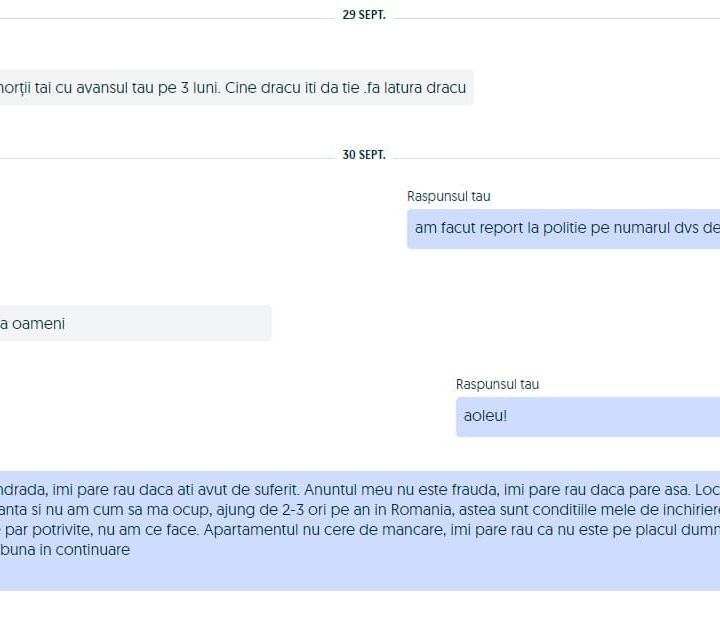Click the closing line "buna in continuare"
720x622 pixels.
65,550
